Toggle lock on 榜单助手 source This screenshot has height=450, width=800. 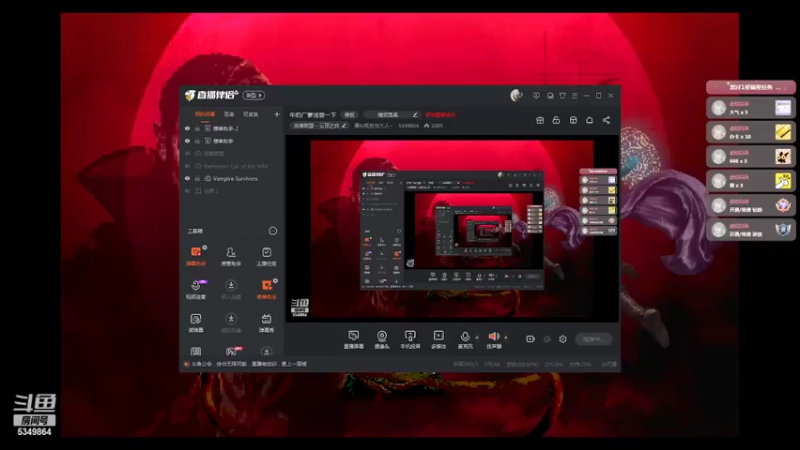(197, 141)
